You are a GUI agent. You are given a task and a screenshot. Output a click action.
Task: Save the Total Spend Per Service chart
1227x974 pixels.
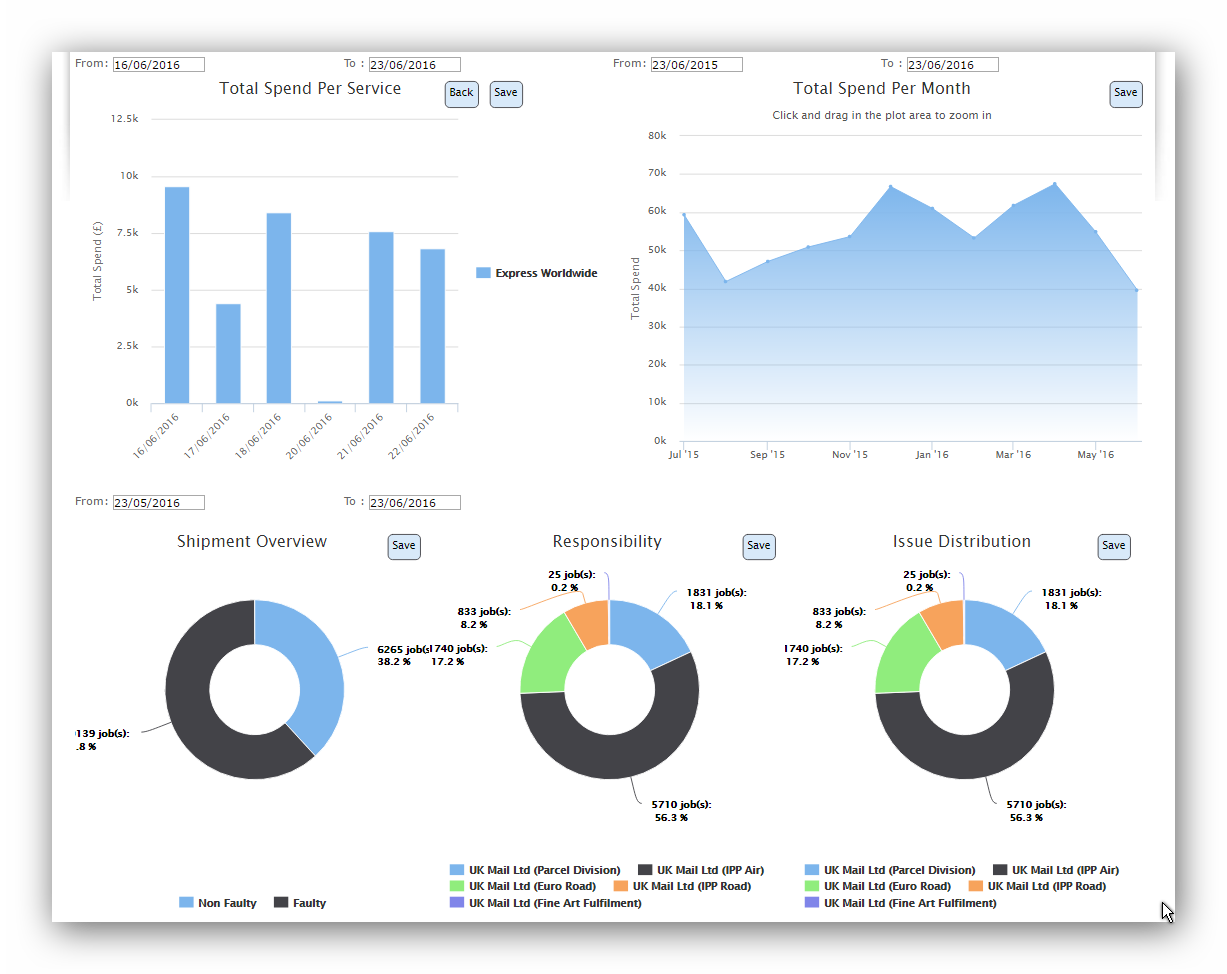point(506,94)
